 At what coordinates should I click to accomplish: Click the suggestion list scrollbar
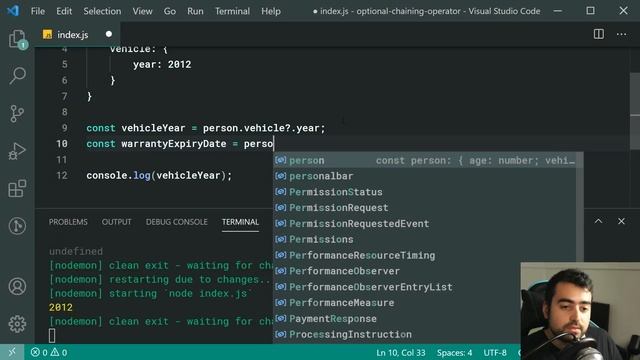point(580,207)
